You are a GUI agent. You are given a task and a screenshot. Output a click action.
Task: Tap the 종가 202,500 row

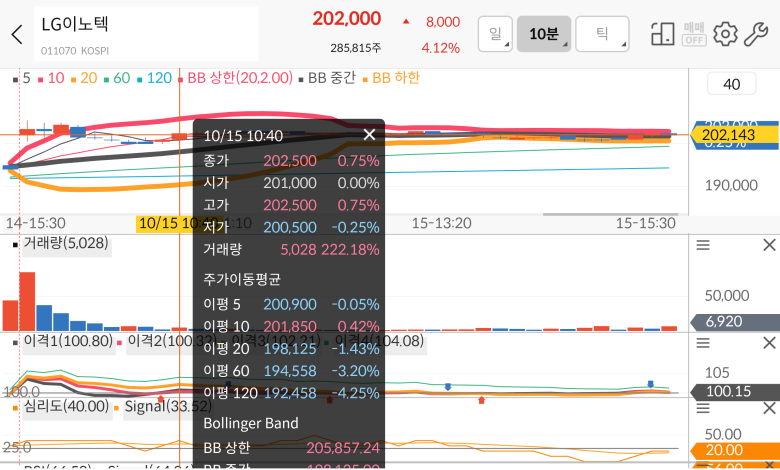pos(291,161)
